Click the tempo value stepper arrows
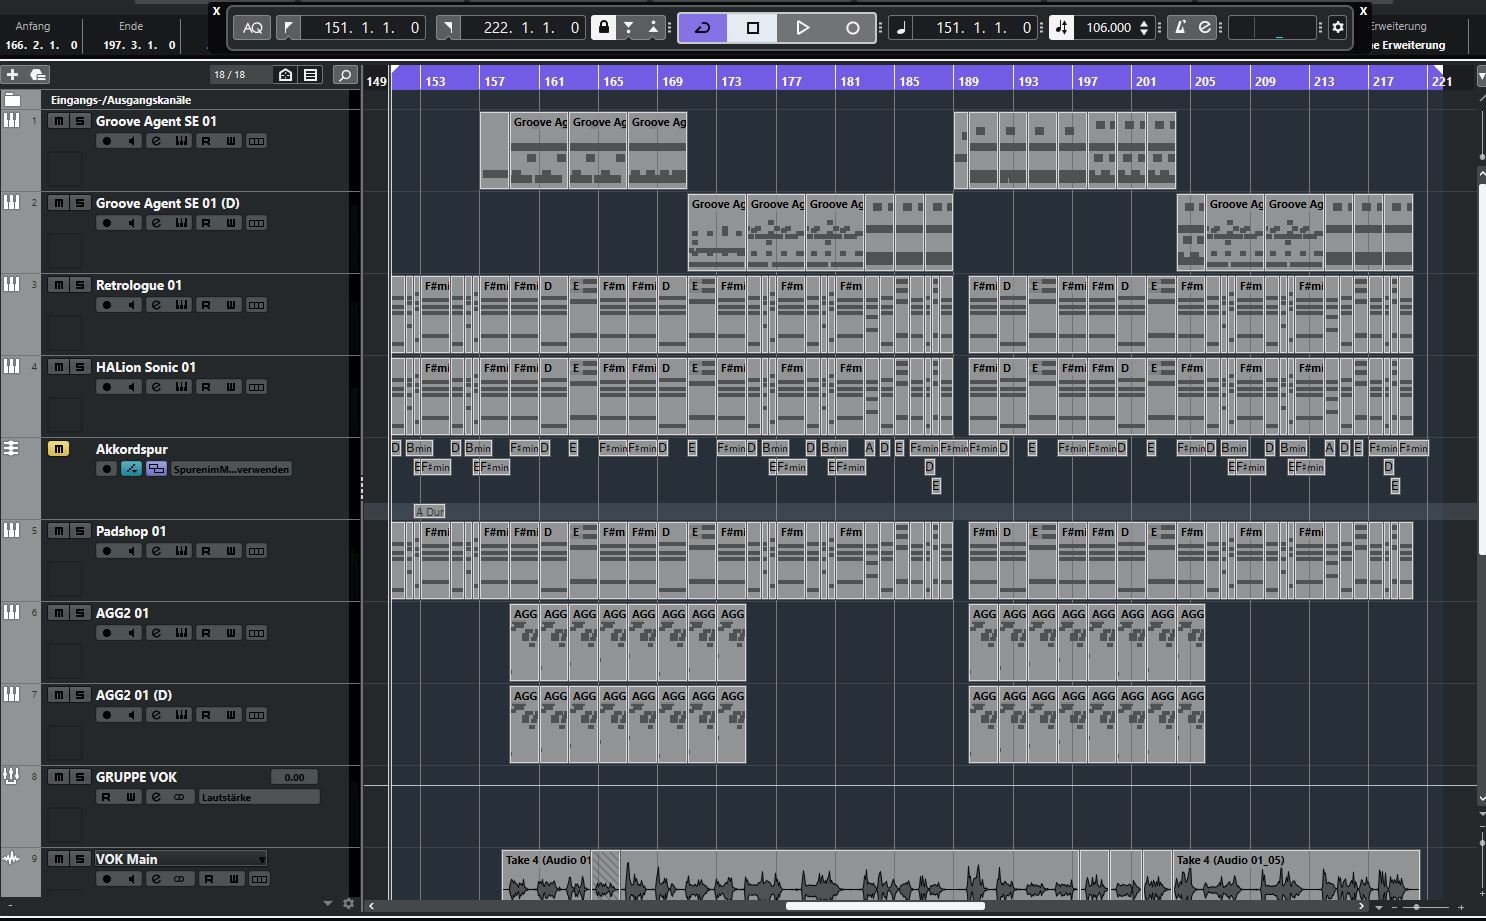The height and width of the screenshot is (921, 1486). 1144,28
